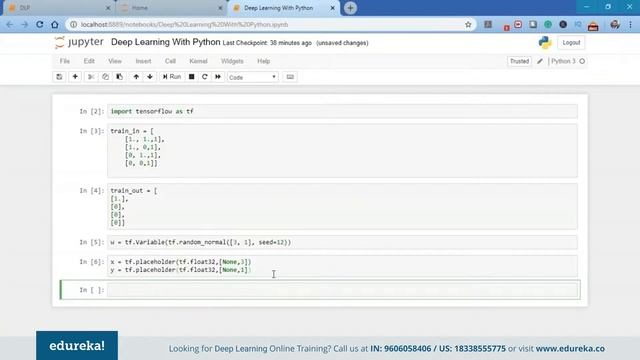Click the import tensorflow cell
Viewport: 640px width, 360px height.
tap(342, 111)
